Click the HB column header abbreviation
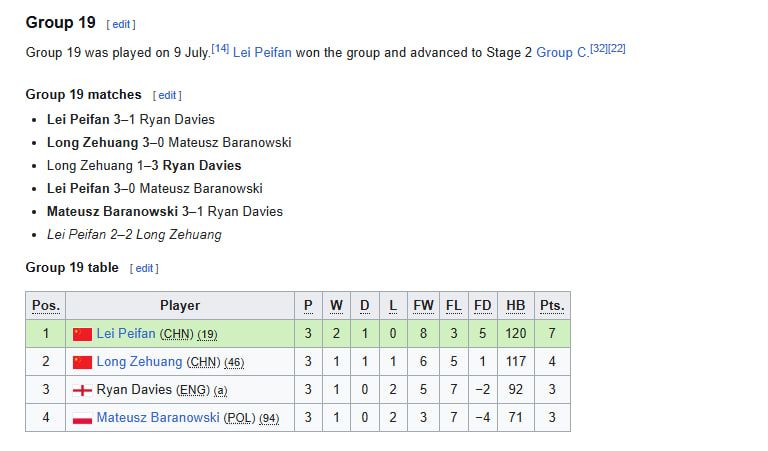The height and width of the screenshot is (451, 768). click(x=515, y=306)
